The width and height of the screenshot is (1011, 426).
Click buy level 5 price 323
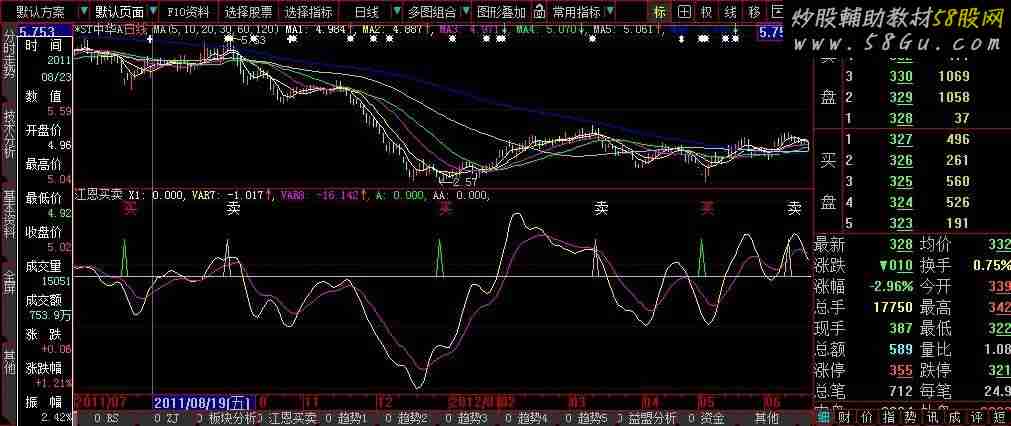click(x=901, y=224)
